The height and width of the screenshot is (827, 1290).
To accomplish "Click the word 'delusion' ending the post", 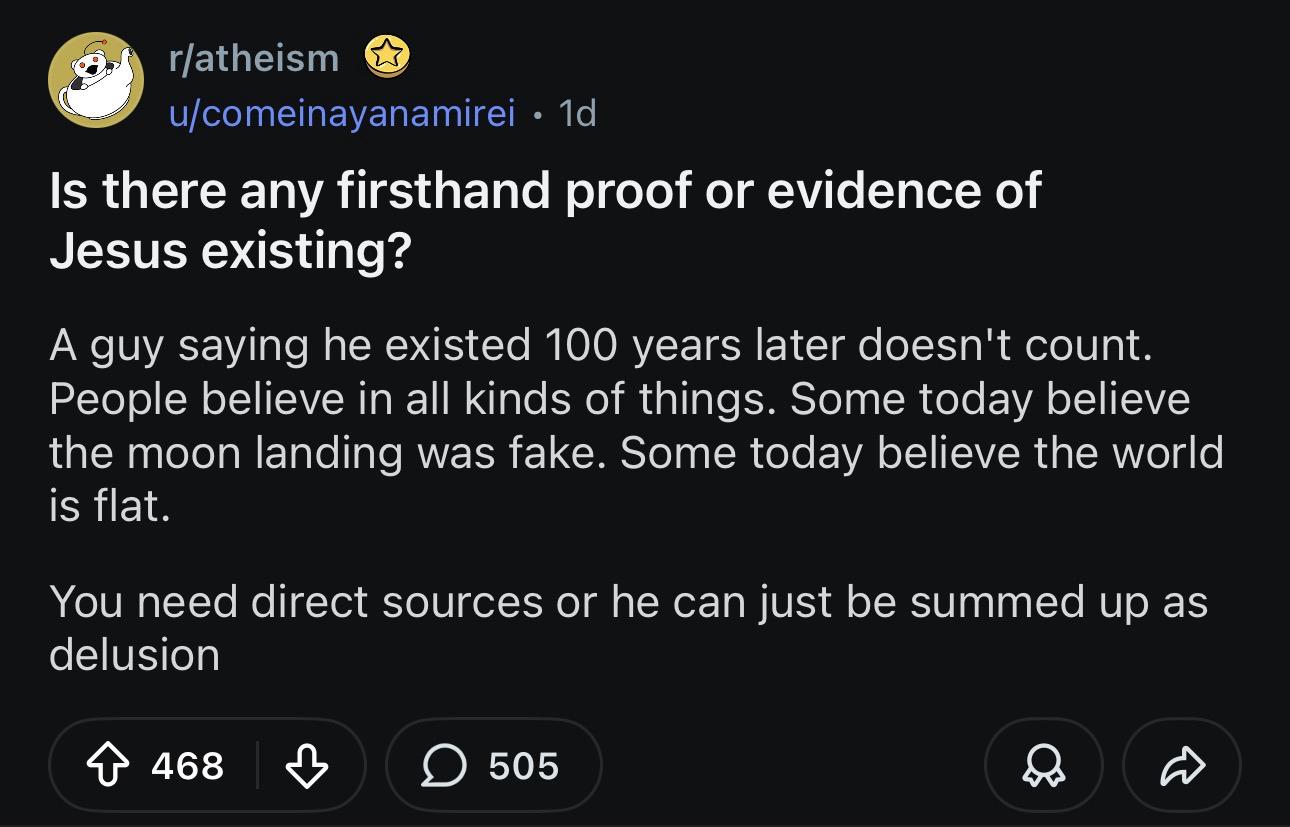I will (x=134, y=655).
